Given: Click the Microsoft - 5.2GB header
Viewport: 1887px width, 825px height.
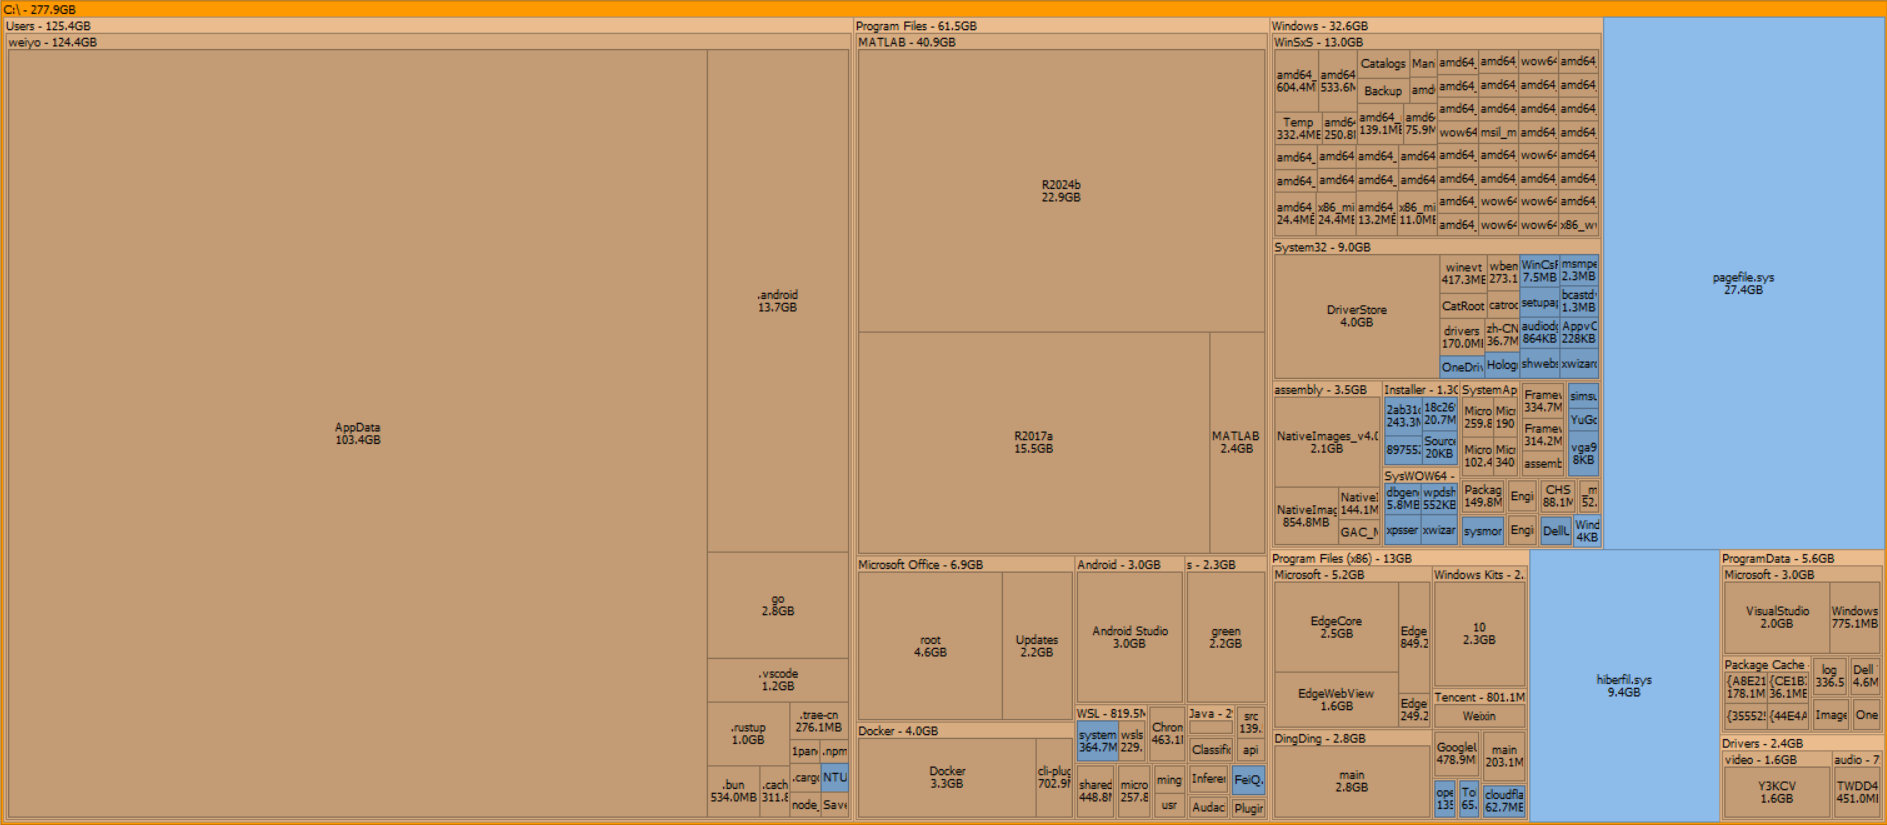Looking at the screenshot, I should click(x=1351, y=575).
